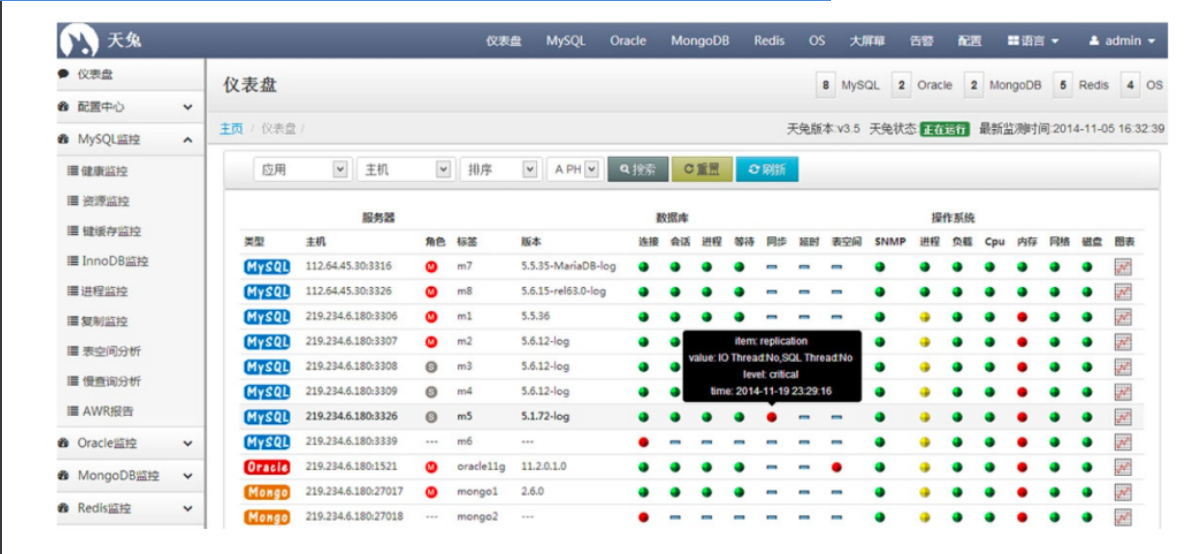1193x554 pixels.
Task: Click version text 5.5.35-MariaDB-log
Action: [568, 267]
